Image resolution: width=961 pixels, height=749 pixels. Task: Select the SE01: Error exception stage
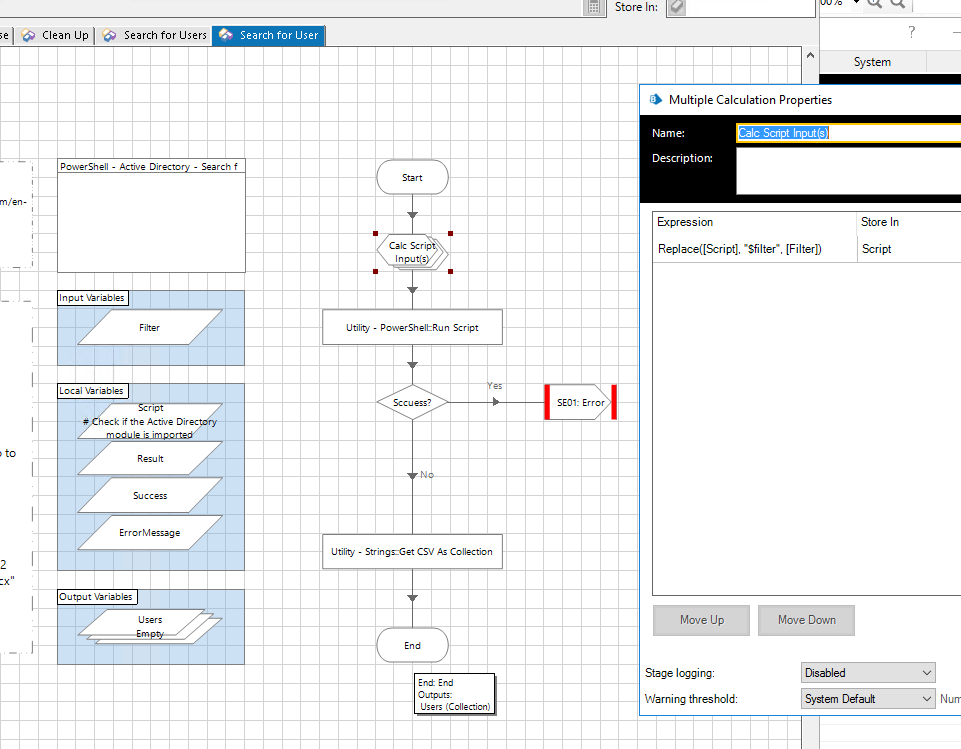coord(580,402)
